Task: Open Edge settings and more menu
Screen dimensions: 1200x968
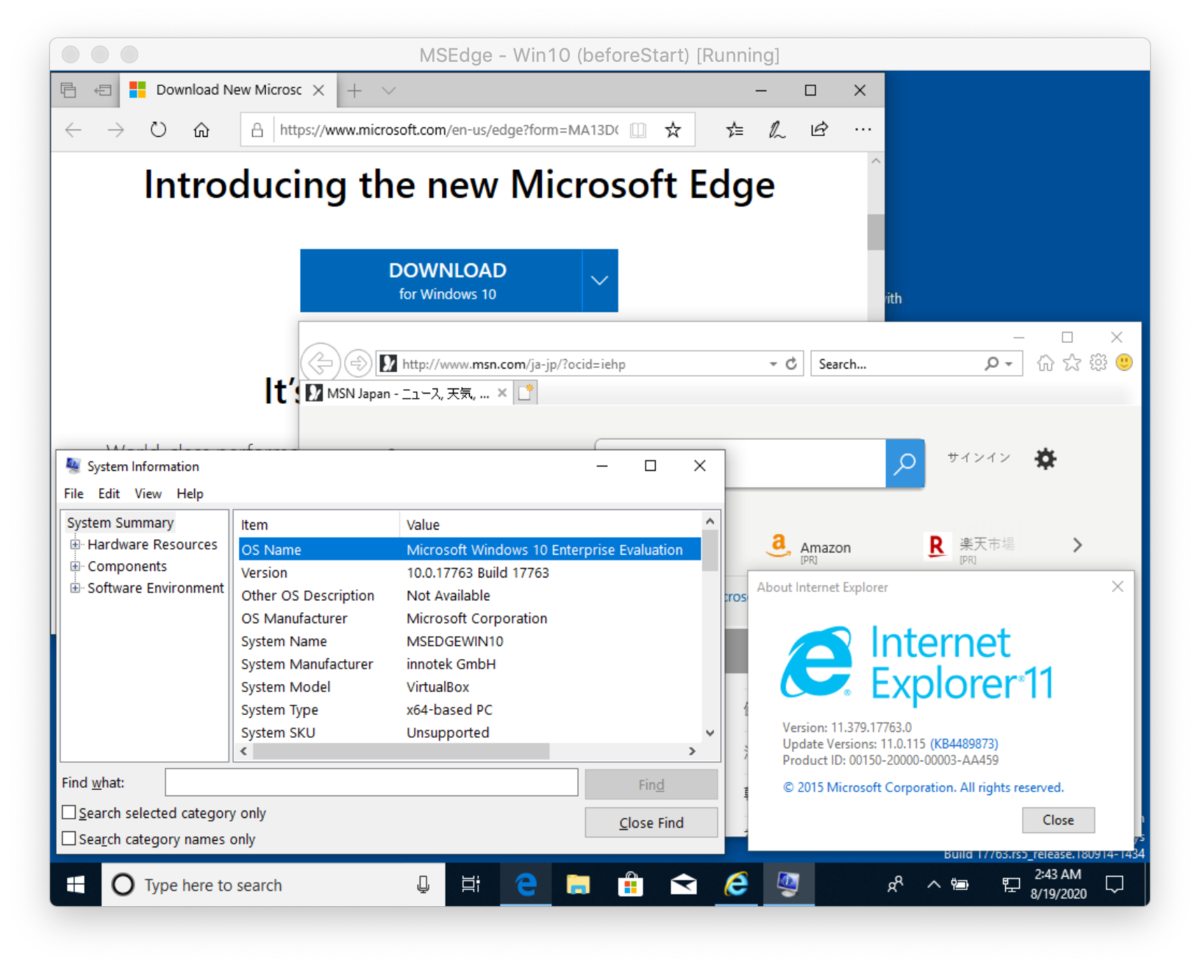Action: click(x=863, y=130)
